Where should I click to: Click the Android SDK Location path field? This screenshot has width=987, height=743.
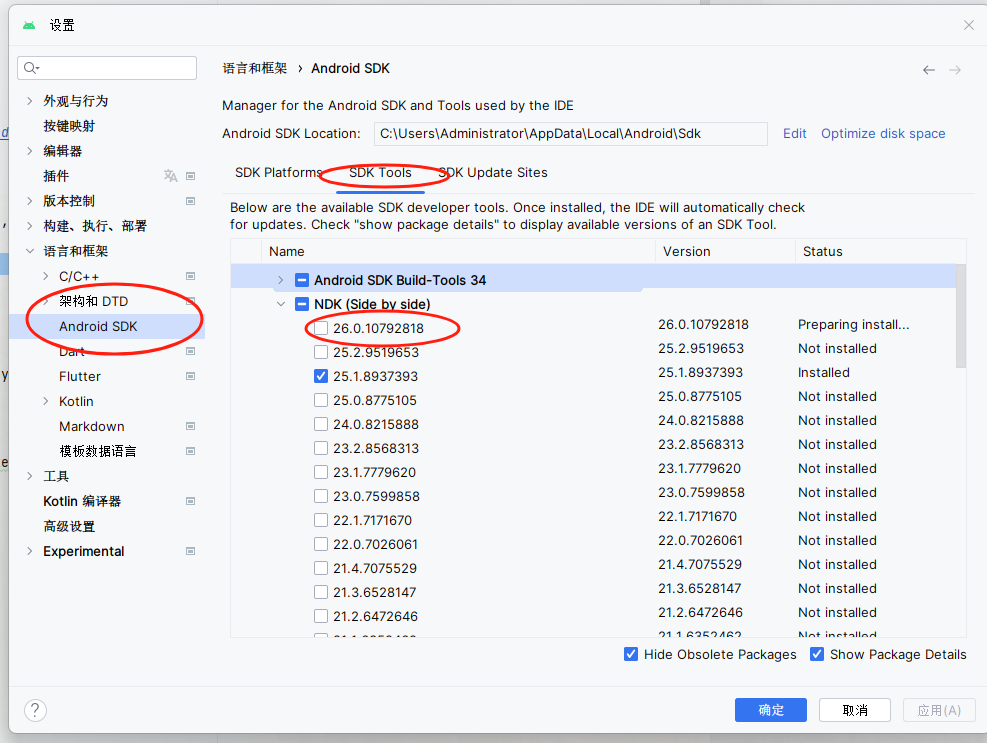click(x=570, y=133)
